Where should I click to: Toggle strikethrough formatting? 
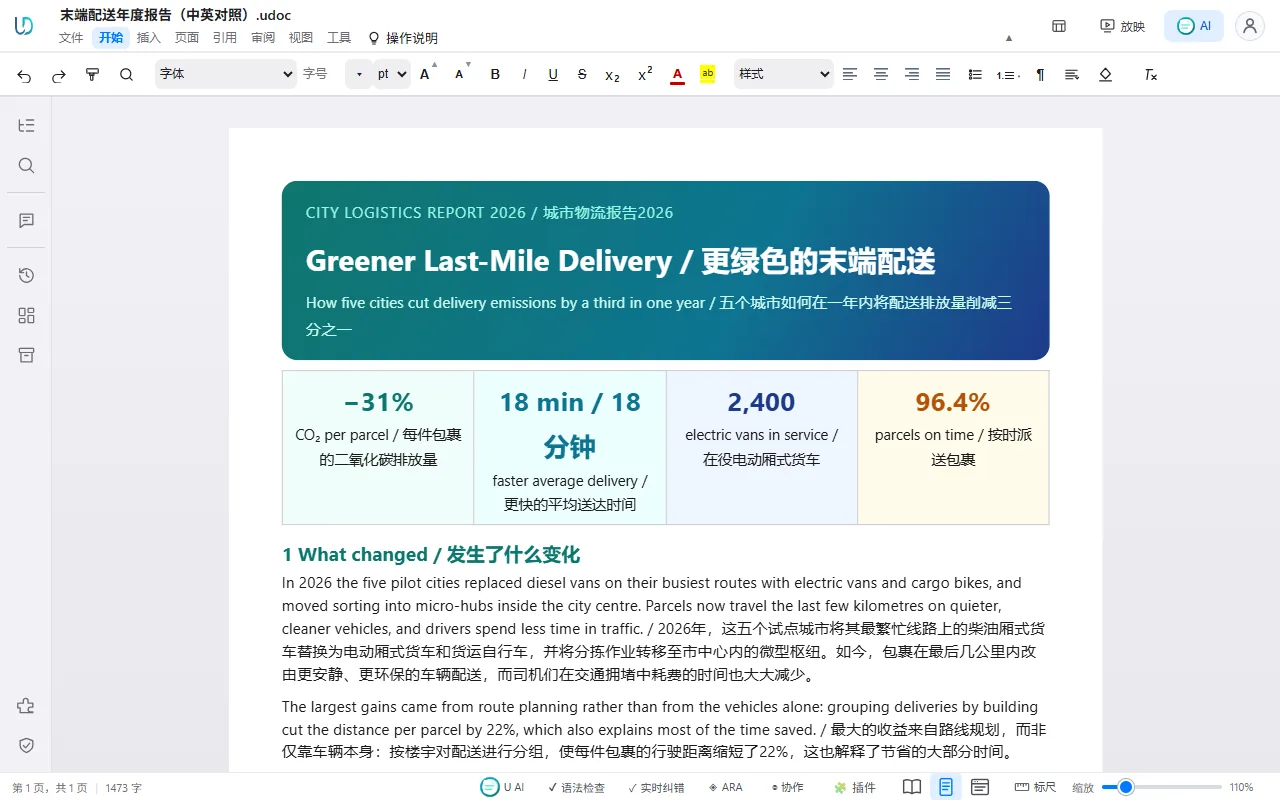582,75
